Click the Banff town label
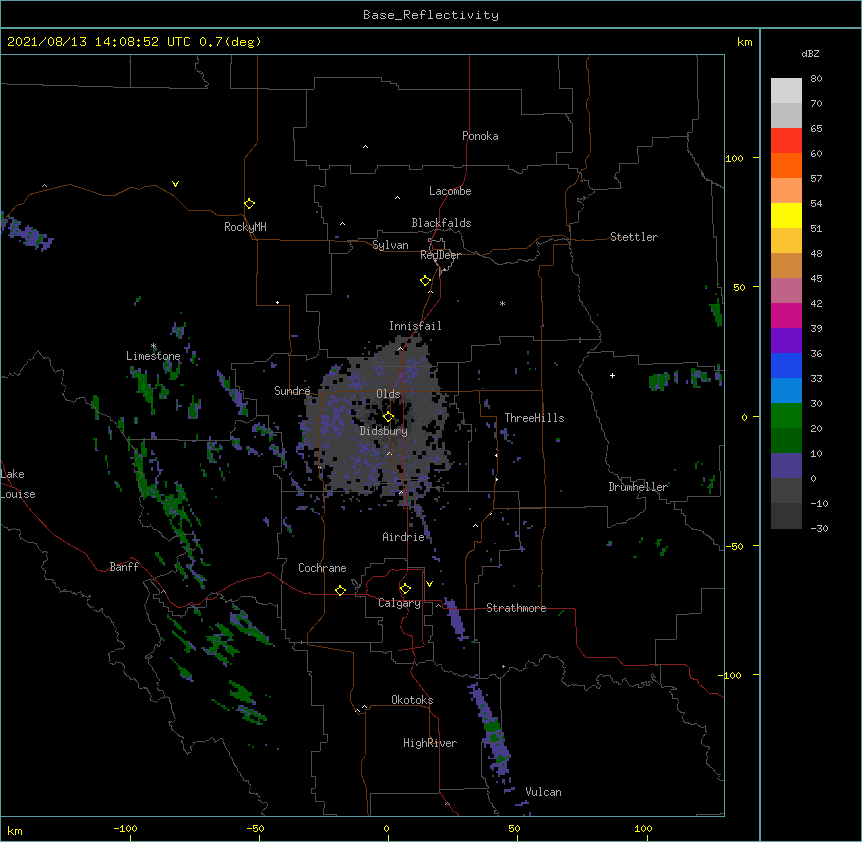Viewport: 862px width, 842px height. point(124,567)
